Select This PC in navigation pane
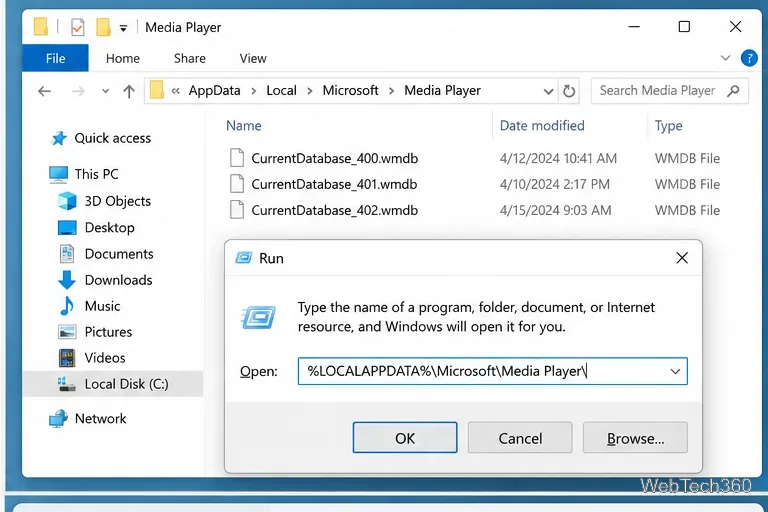This screenshot has width=768, height=512. point(96,174)
